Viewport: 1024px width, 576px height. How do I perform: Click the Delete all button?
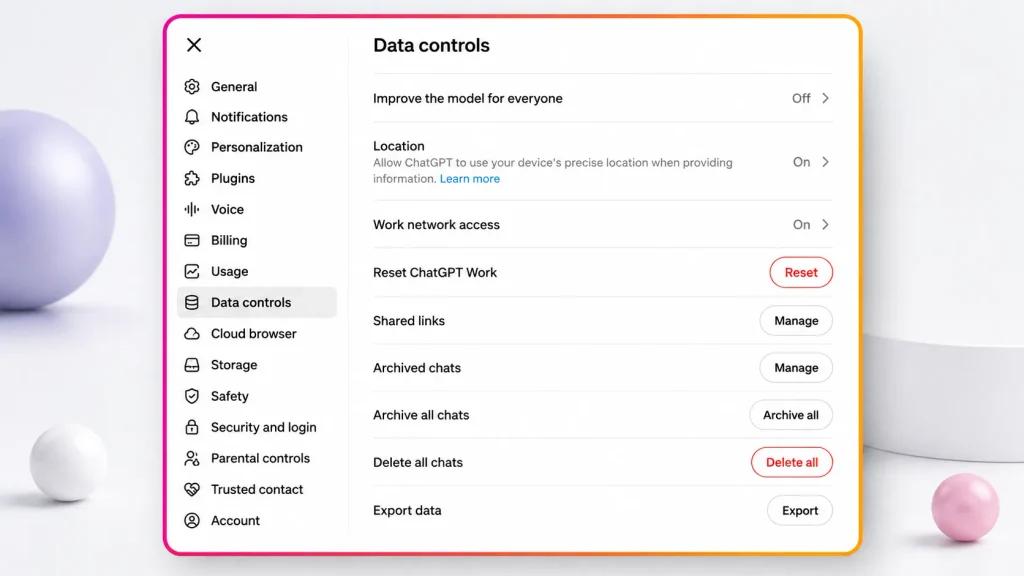(792, 462)
